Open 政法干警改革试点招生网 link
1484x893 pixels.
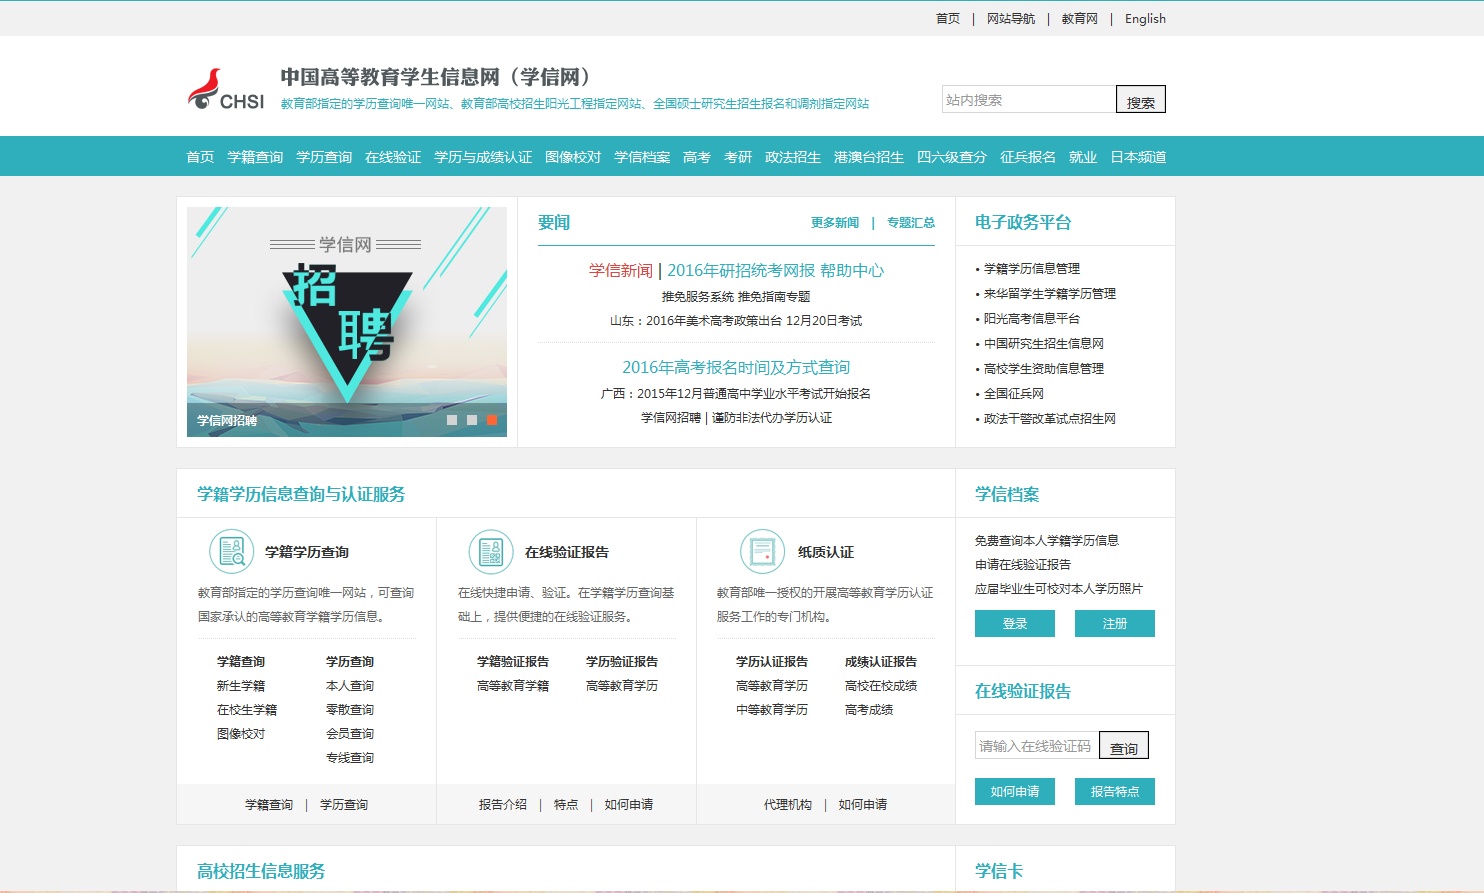click(x=1050, y=418)
